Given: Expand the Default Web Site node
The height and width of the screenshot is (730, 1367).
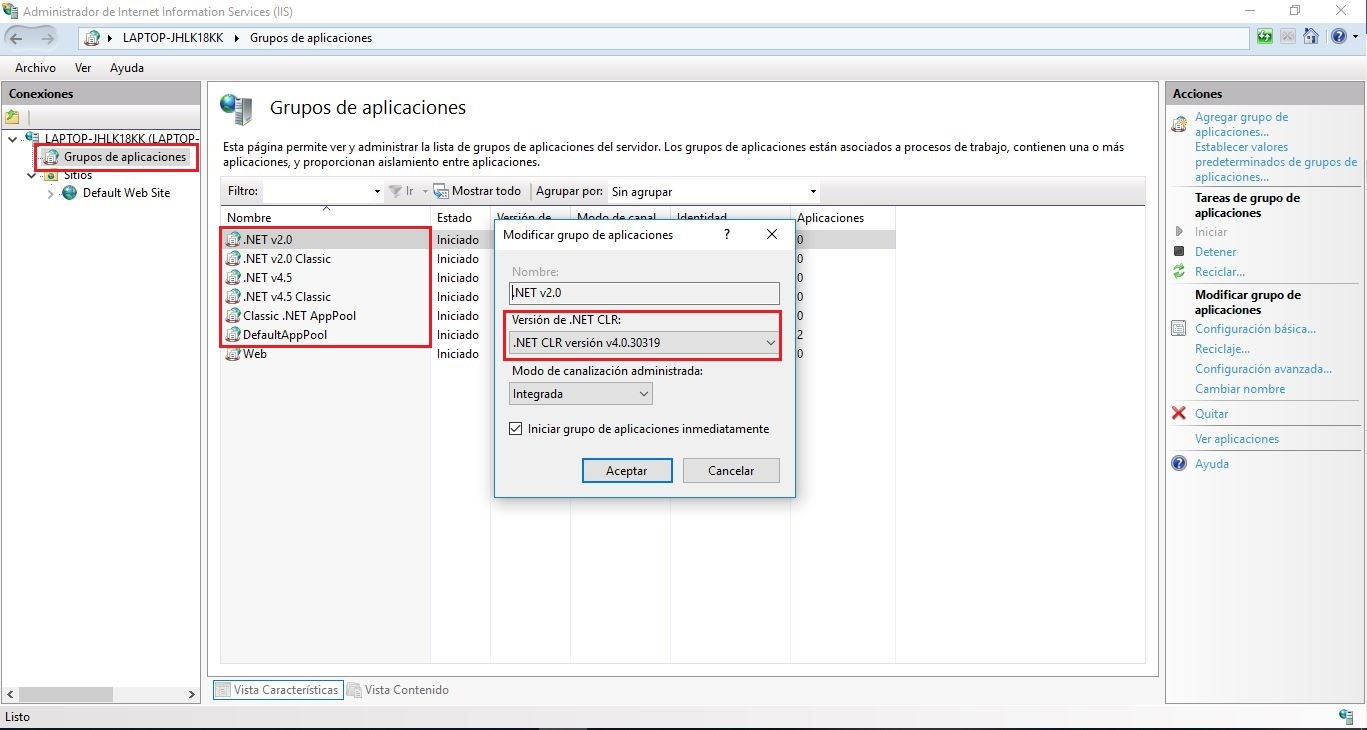Looking at the screenshot, I should (x=51, y=193).
